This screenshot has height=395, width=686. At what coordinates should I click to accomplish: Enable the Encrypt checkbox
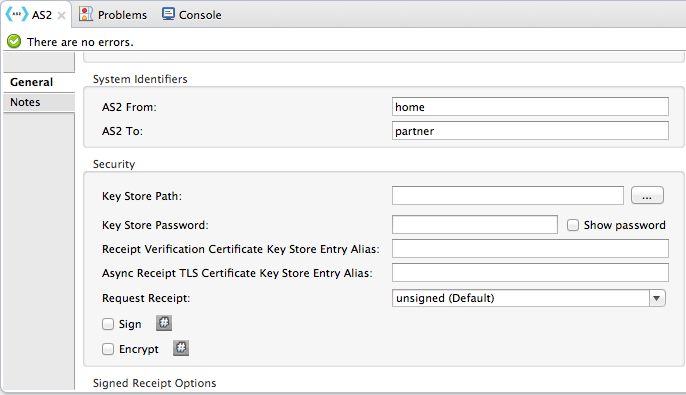108,349
